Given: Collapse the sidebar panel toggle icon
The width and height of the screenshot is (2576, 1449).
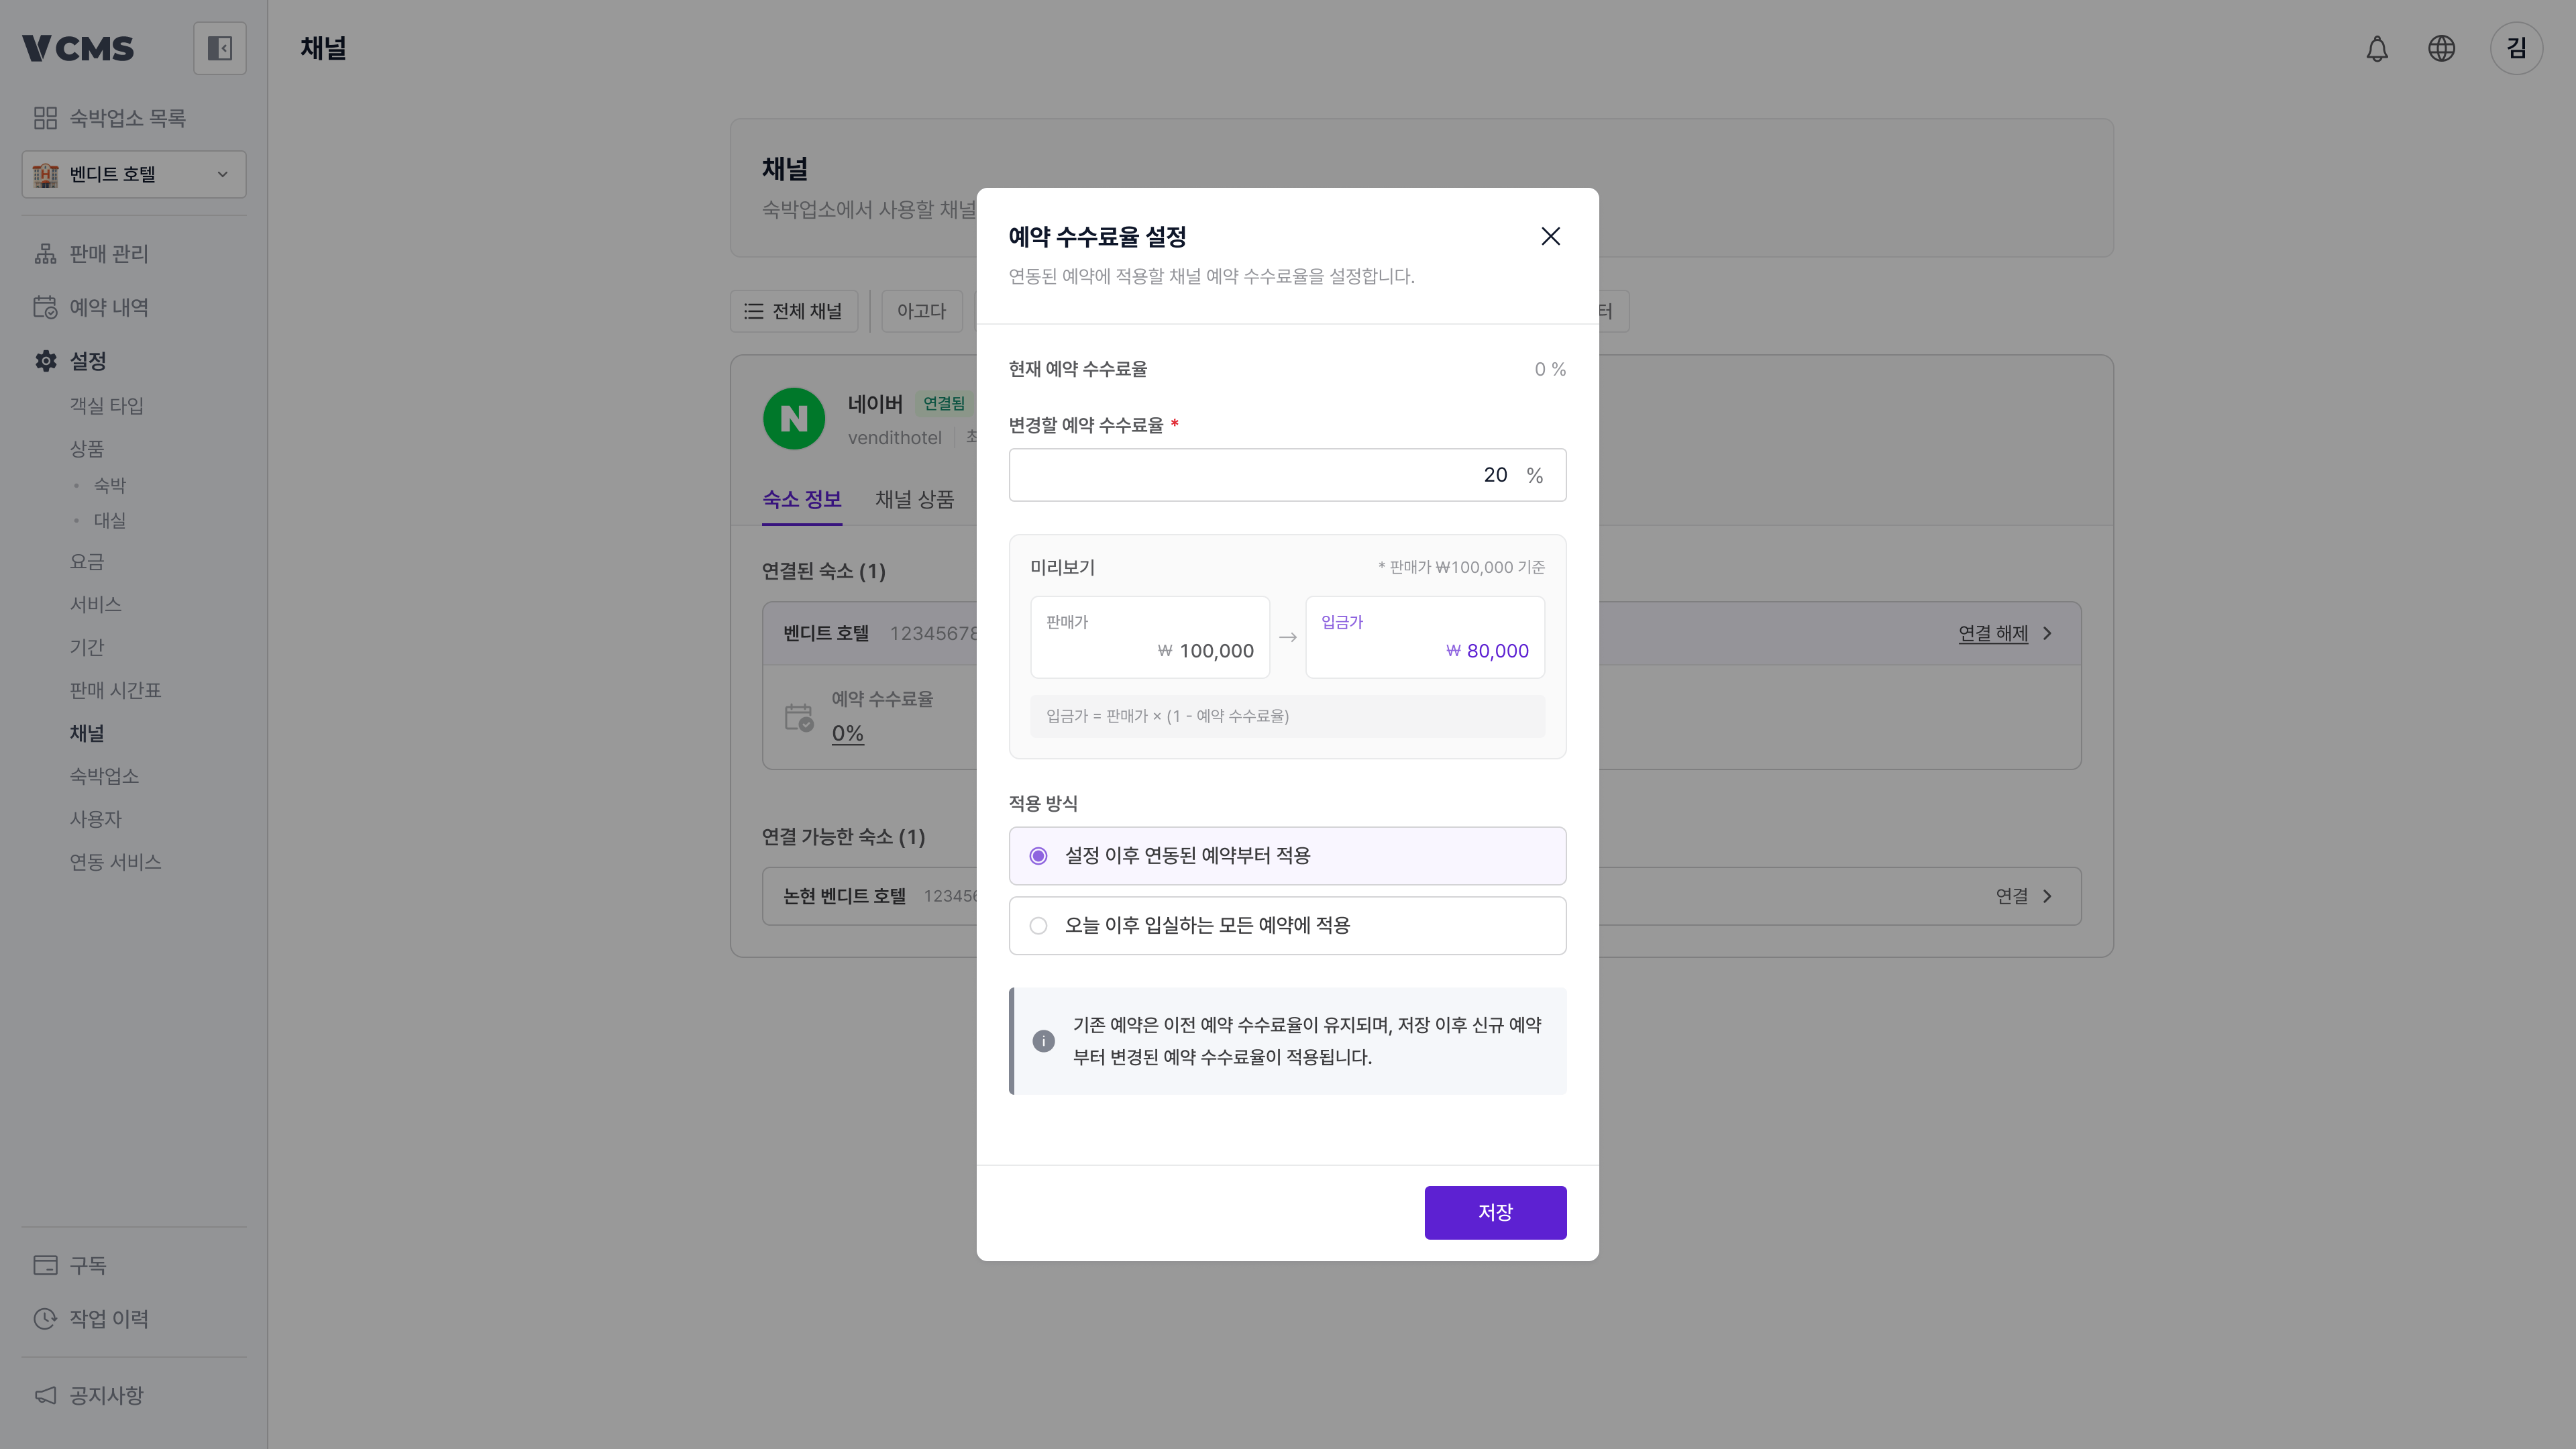Looking at the screenshot, I should coord(219,48).
